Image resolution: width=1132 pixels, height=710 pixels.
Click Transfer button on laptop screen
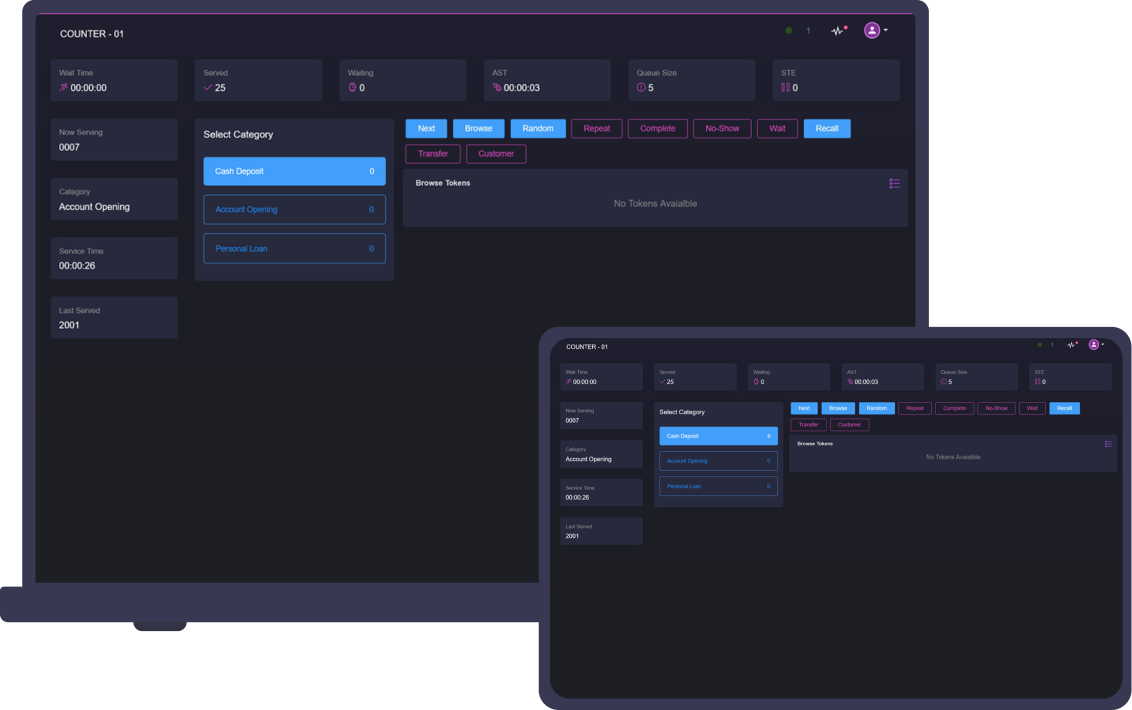pyautogui.click(x=433, y=154)
